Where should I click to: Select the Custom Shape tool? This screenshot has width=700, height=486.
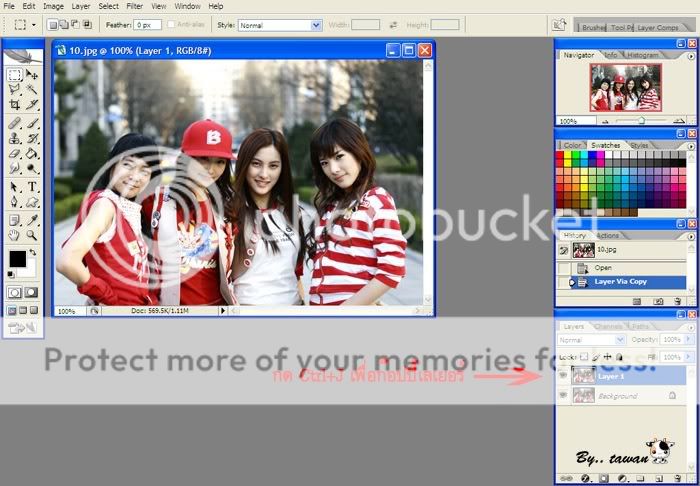pos(32,202)
